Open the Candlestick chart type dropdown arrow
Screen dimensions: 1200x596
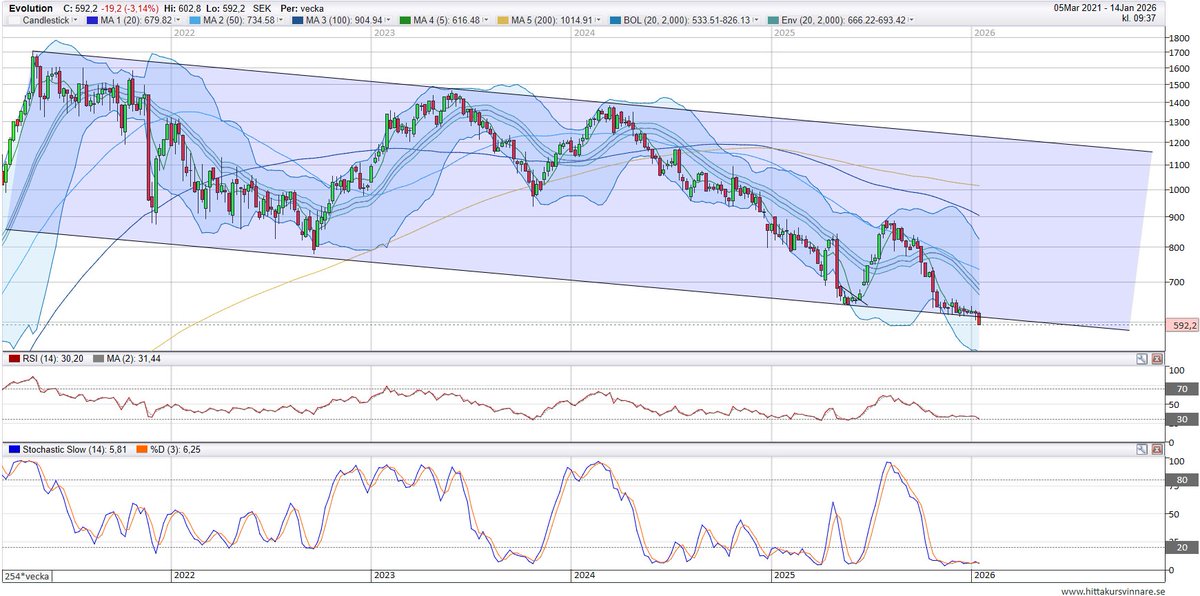tap(73, 20)
